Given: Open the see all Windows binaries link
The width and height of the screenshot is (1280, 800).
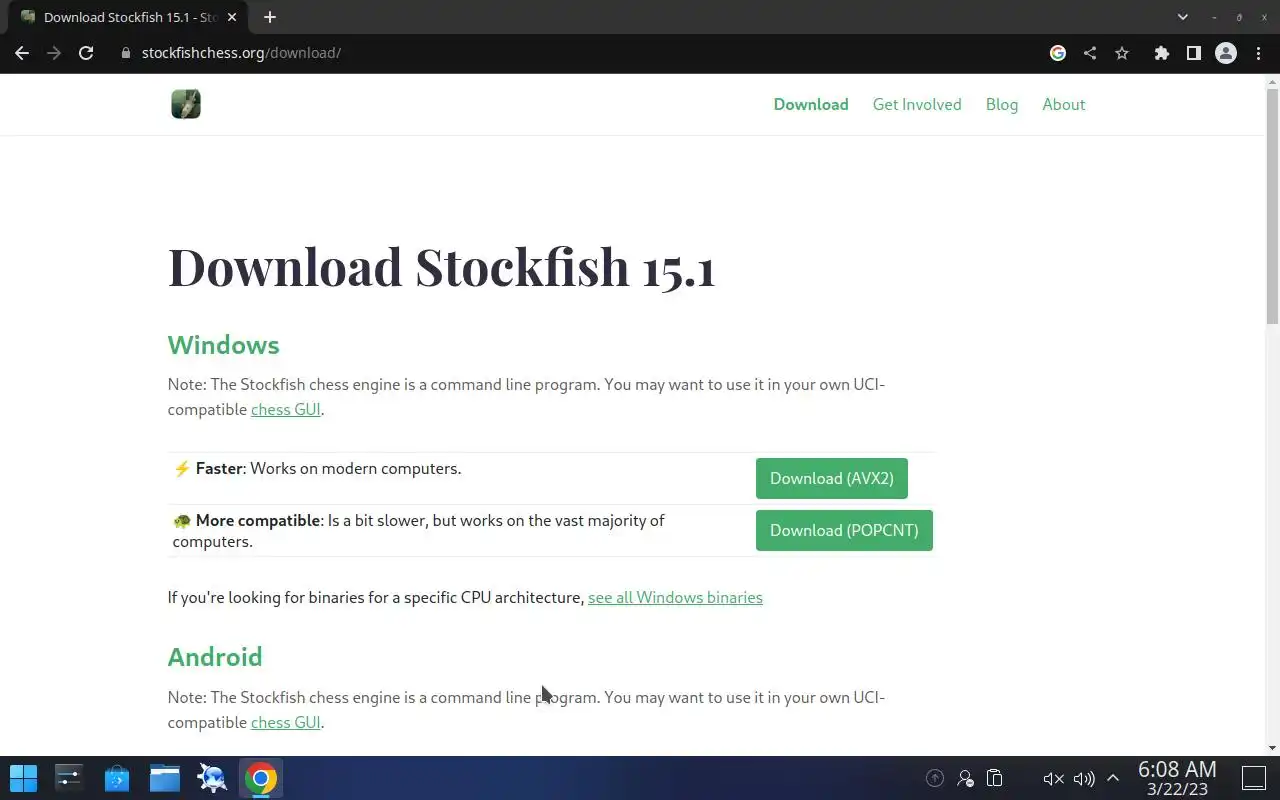Looking at the screenshot, I should [675, 597].
